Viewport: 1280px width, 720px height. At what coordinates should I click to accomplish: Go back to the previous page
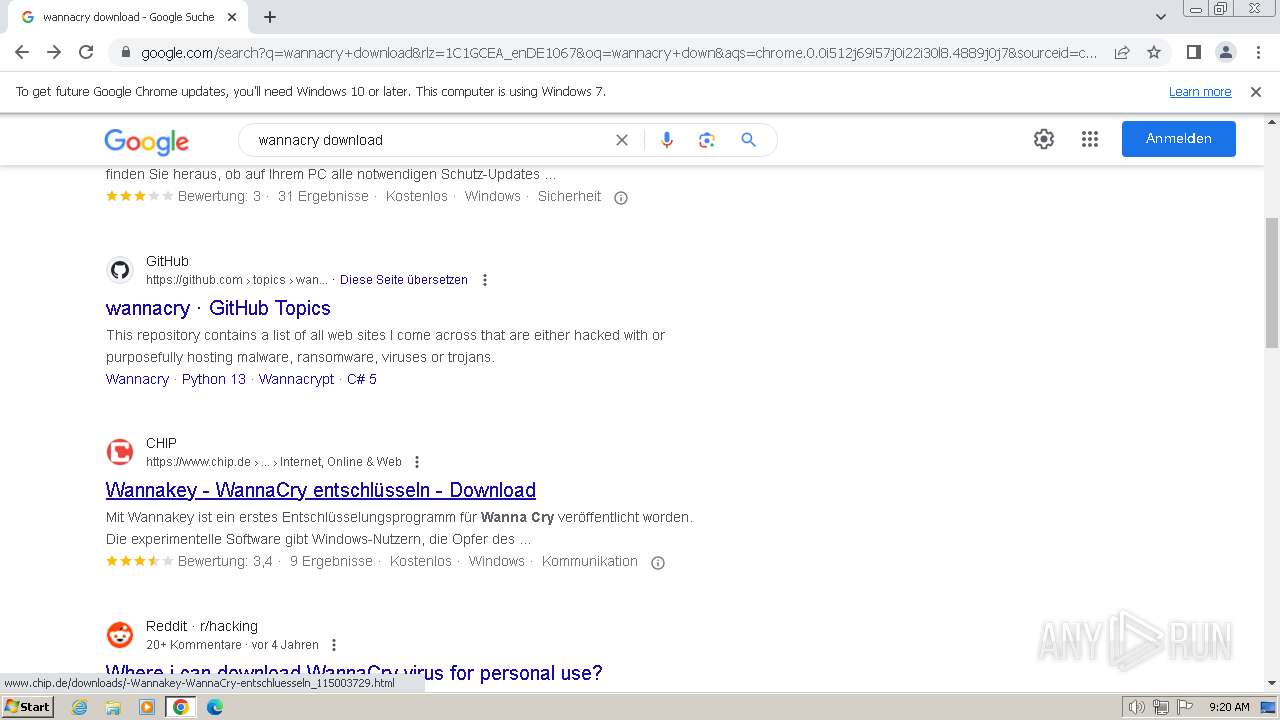[22, 52]
